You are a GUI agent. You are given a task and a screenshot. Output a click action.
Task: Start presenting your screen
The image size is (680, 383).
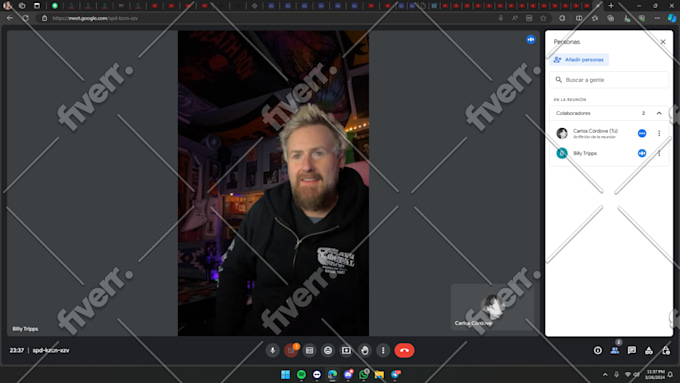point(346,350)
